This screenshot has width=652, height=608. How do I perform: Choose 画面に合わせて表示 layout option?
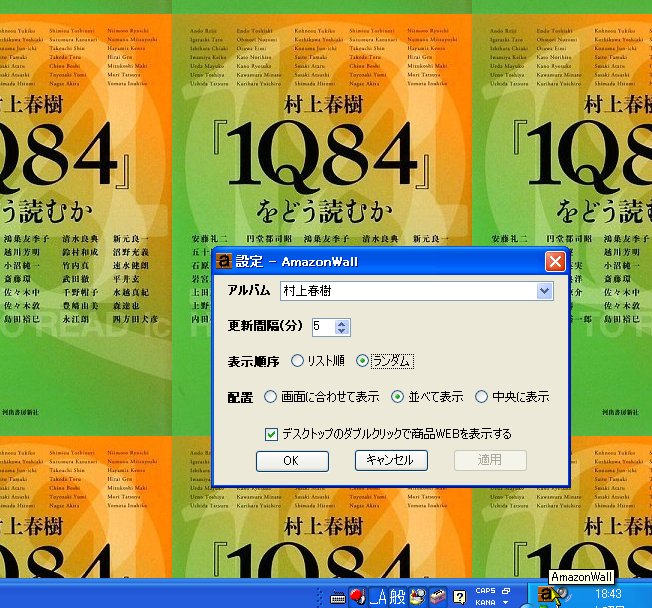click(321, 397)
